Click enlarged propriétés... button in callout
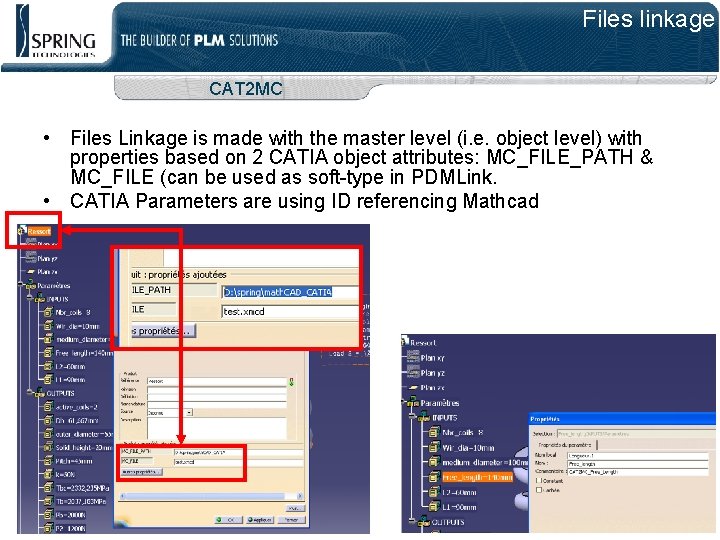Screen dimensions: 720x540 pos(163,331)
